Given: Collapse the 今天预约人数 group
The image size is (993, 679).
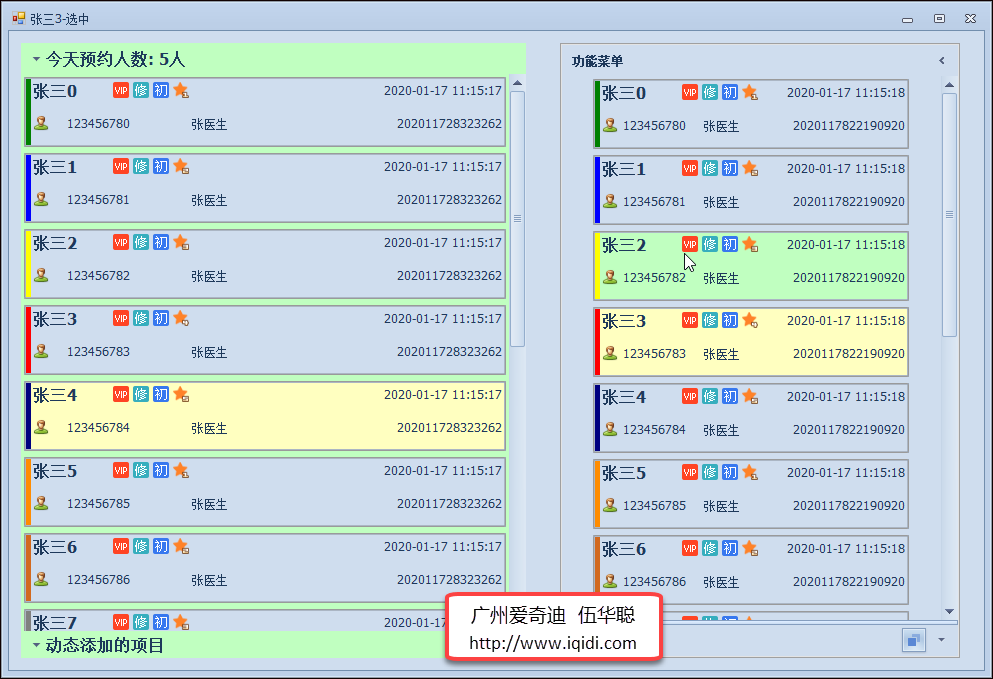Looking at the screenshot, I should pyautogui.click(x=36, y=59).
